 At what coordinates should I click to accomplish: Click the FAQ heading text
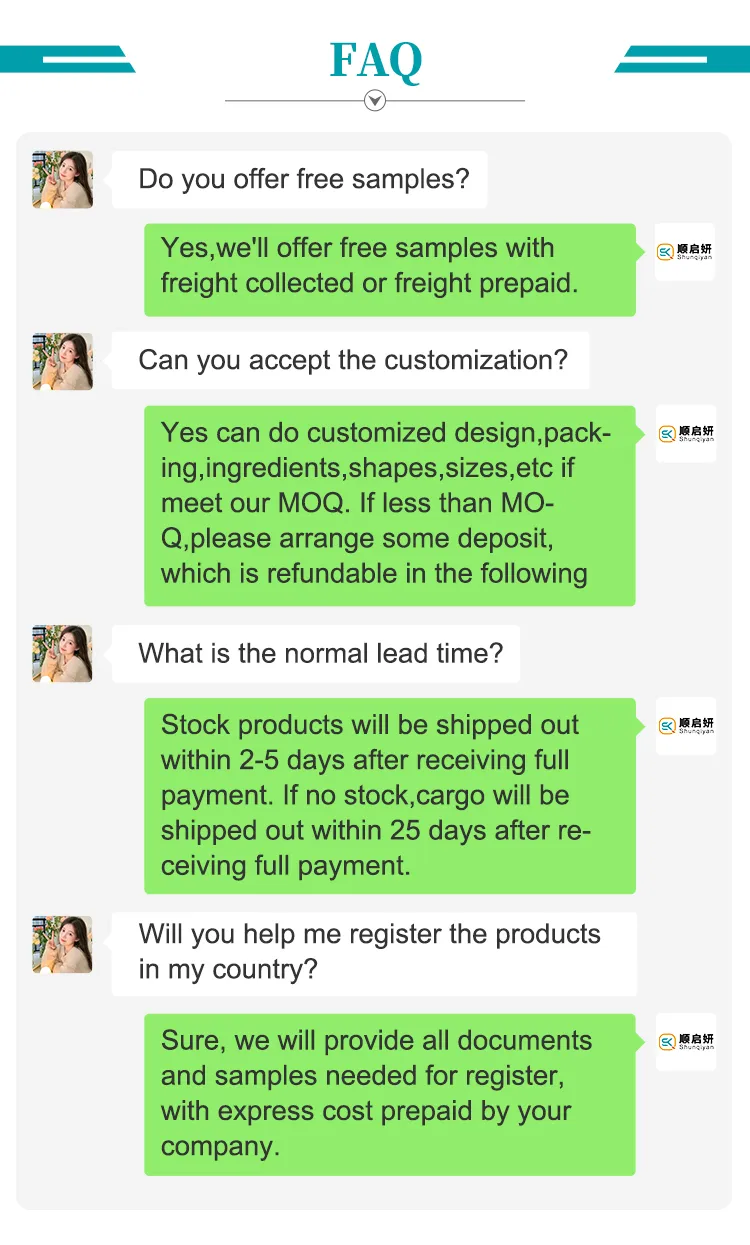coord(375,60)
